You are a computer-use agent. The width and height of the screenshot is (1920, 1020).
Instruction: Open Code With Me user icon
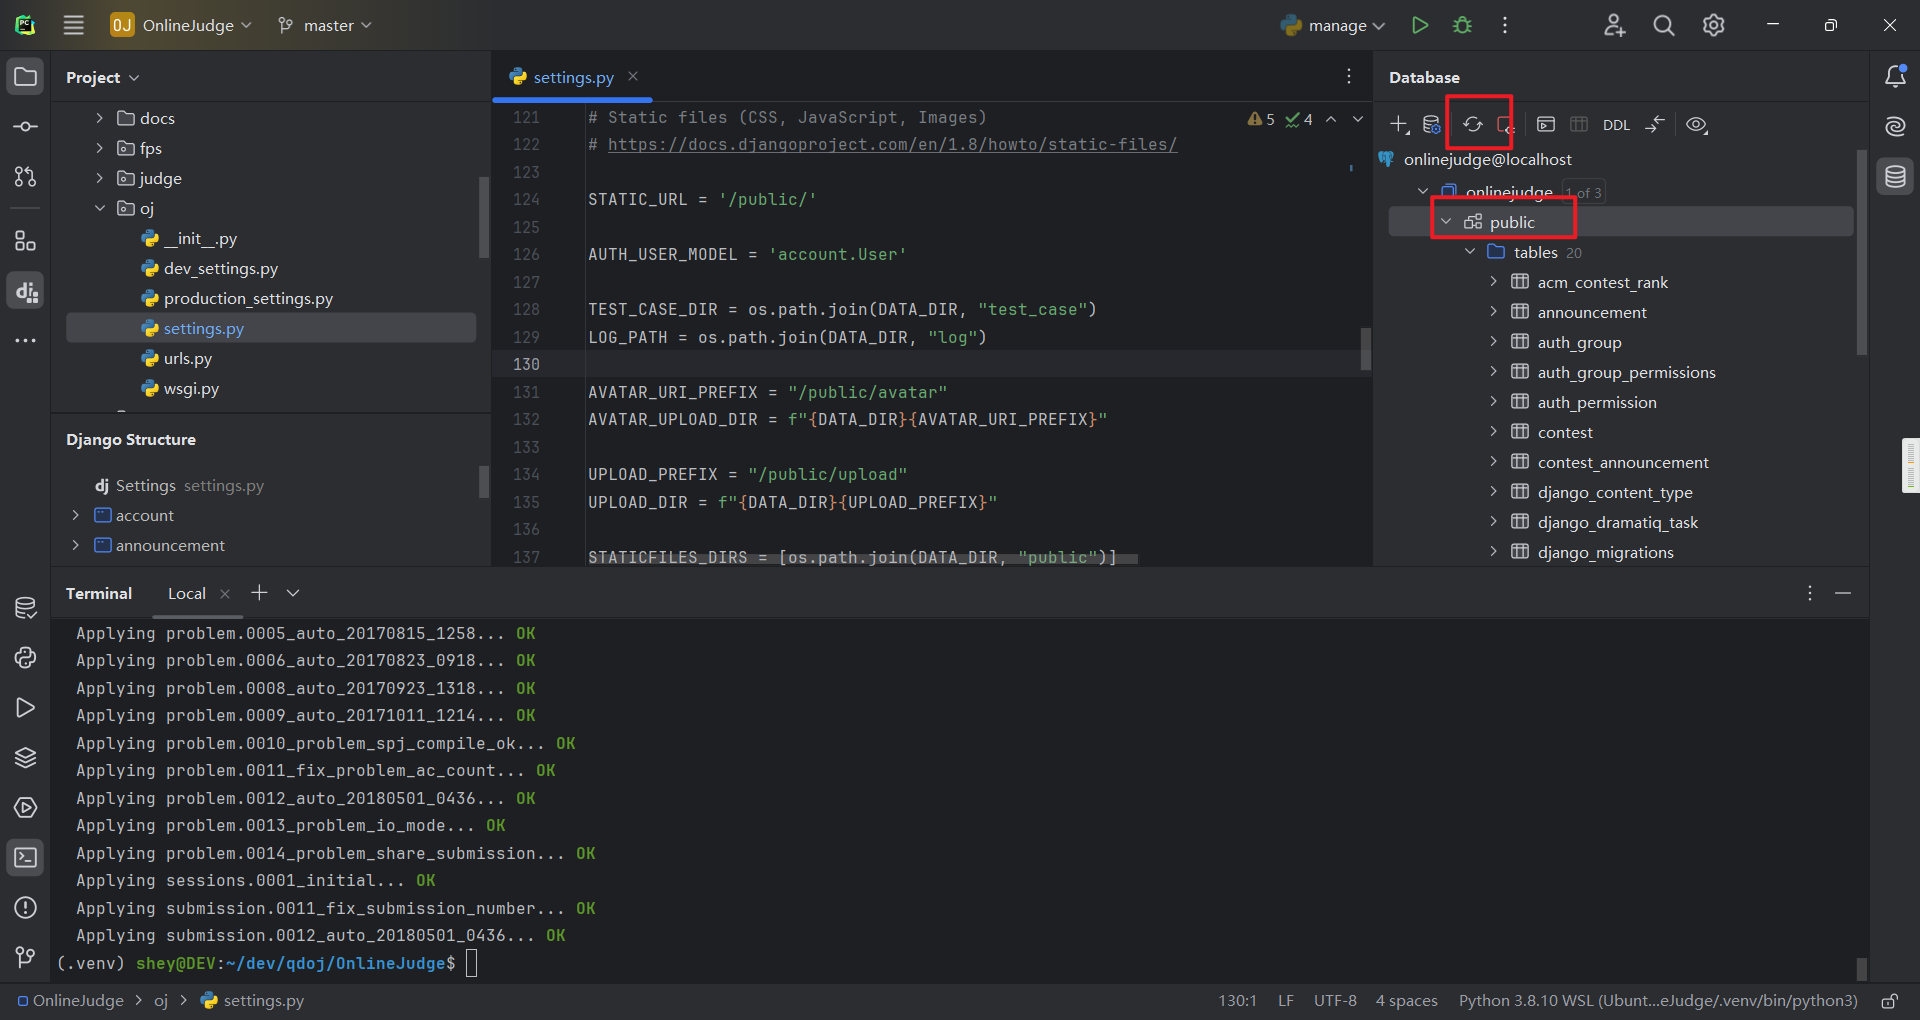click(x=1614, y=25)
